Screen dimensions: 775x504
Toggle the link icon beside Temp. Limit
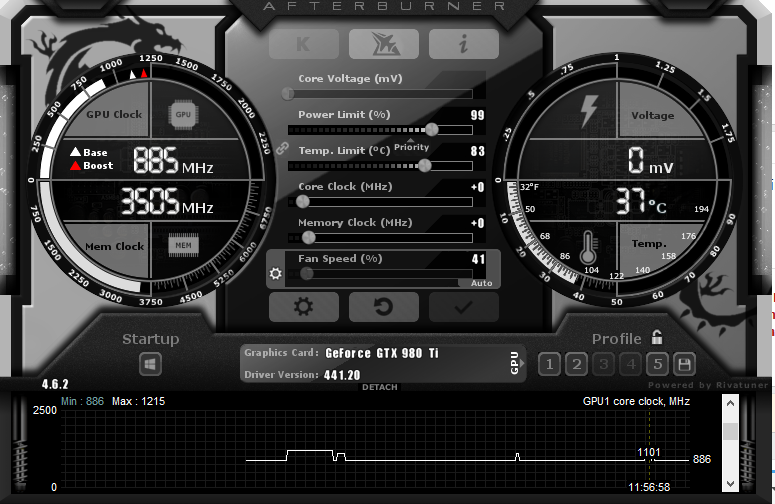click(x=282, y=148)
